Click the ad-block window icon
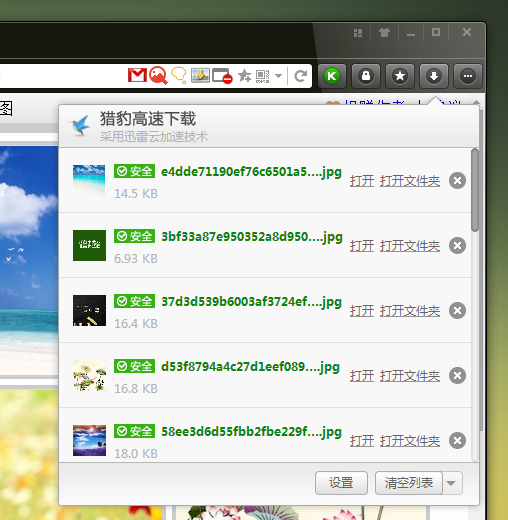This screenshot has height=520, width=508. [x=222, y=76]
